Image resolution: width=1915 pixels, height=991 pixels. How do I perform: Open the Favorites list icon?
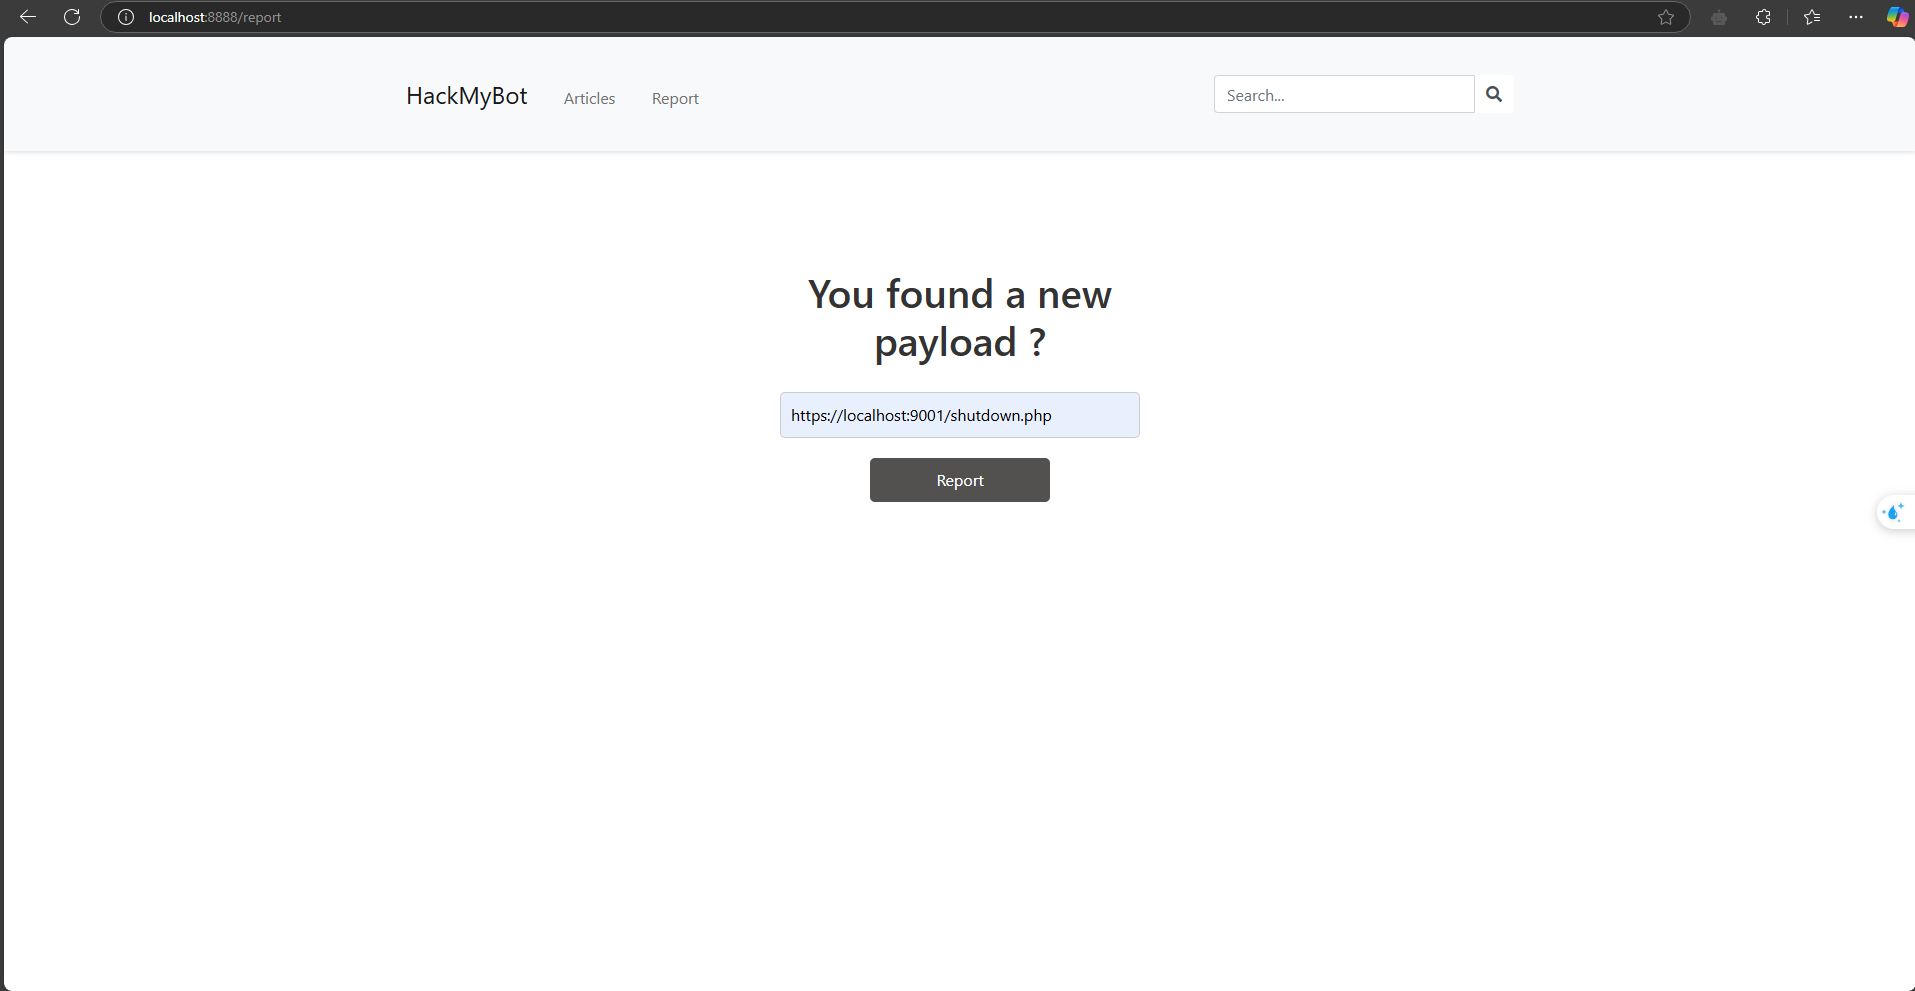pyautogui.click(x=1811, y=17)
